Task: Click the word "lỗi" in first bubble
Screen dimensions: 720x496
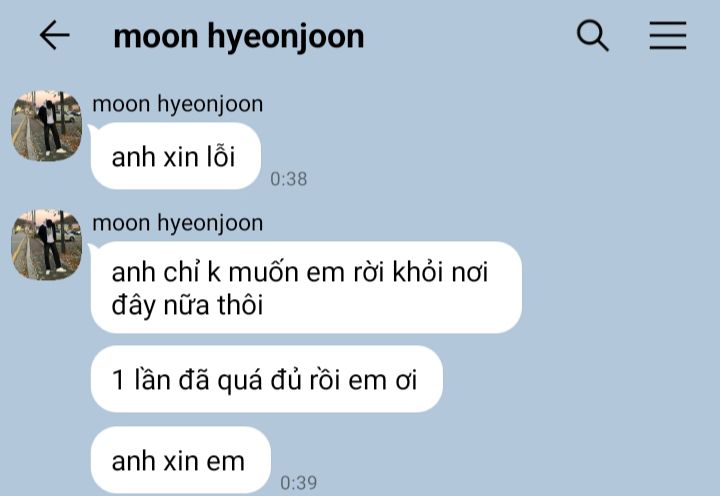Action: [x=220, y=156]
